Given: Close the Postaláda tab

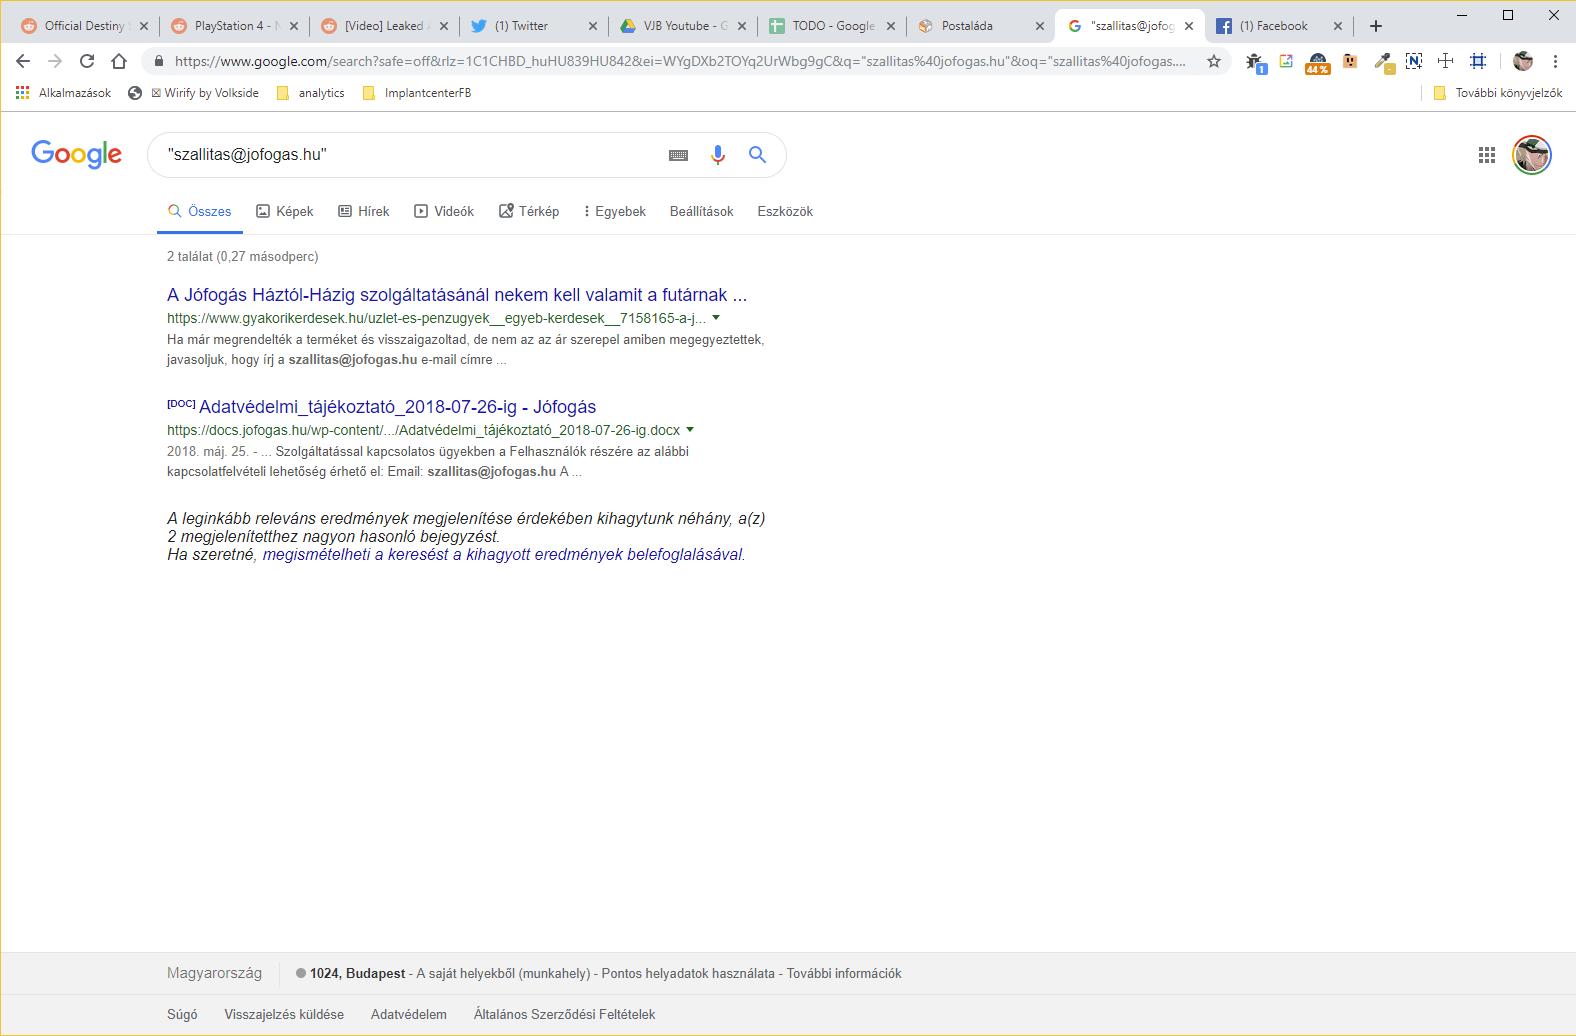Looking at the screenshot, I should point(1040,26).
